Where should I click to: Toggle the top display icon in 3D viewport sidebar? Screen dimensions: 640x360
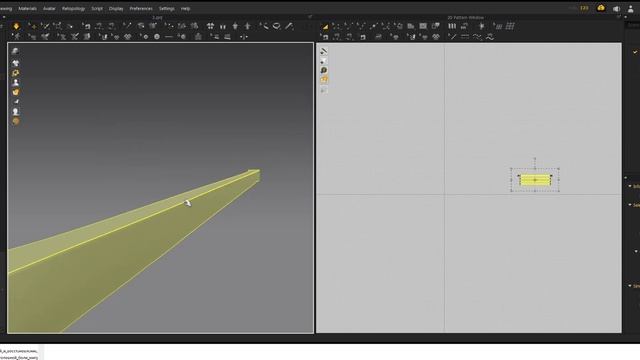[x=16, y=51]
